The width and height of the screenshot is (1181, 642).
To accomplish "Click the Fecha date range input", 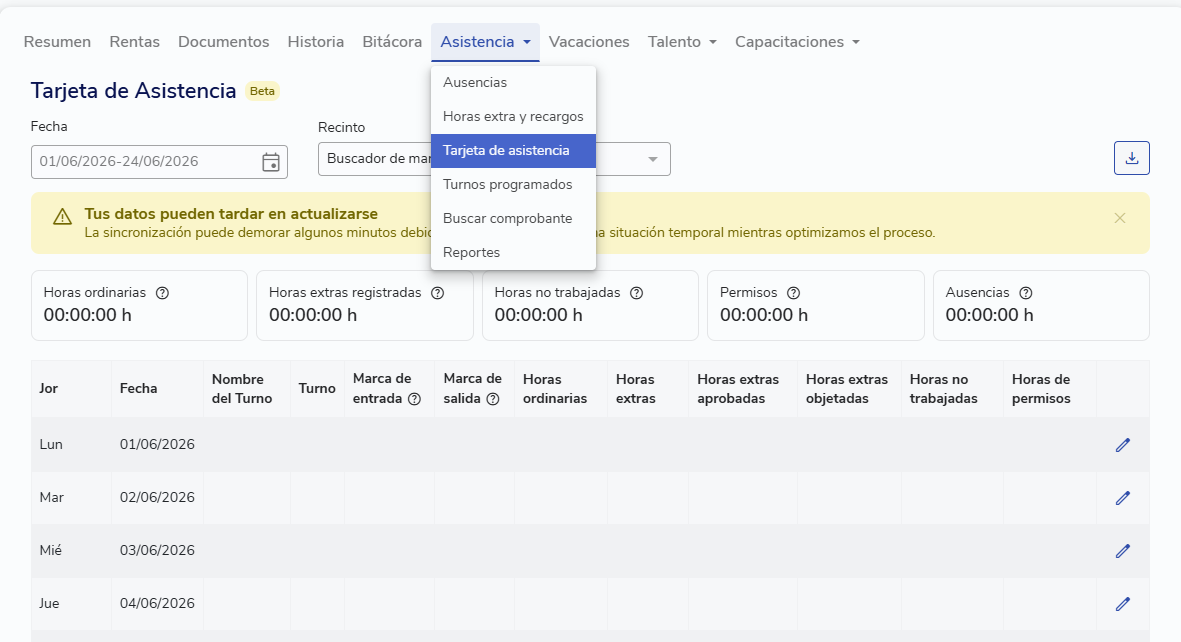I will [159, 162].
